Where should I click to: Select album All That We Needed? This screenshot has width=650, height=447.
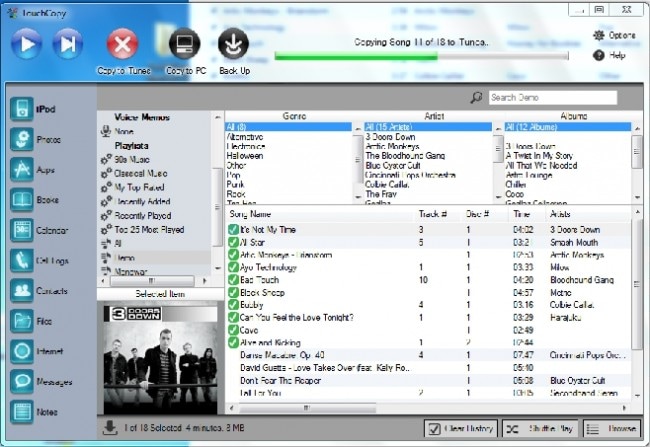[x=541, y=165]
